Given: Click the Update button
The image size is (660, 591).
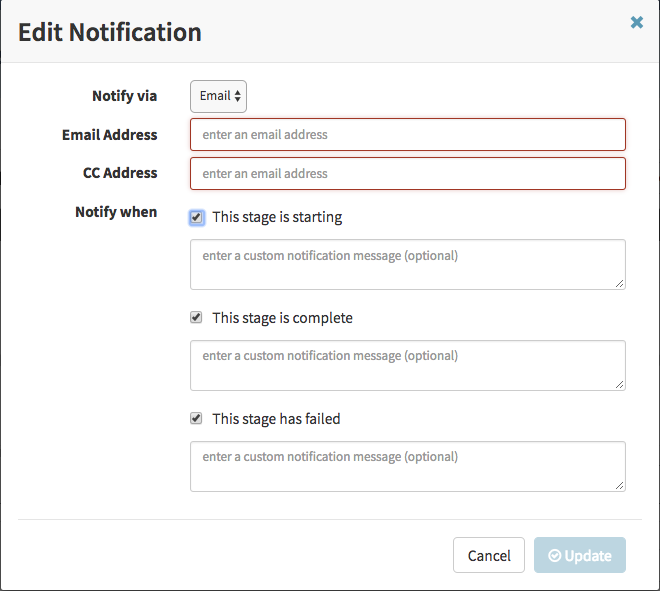Looking at the screenshot, I should coord(580,555).
